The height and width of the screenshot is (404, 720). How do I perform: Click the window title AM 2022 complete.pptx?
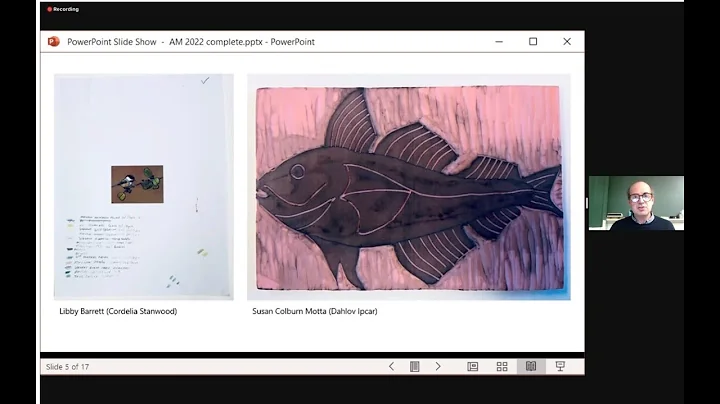[x=216, y=42]
